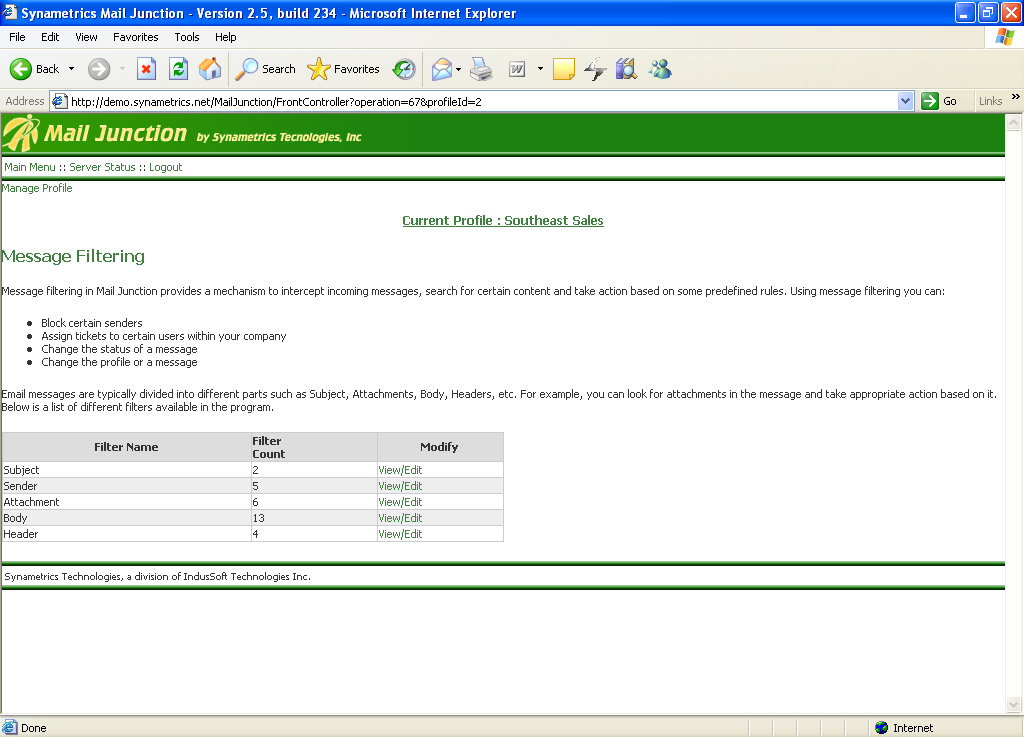
Task: Open the Server Status link
Action: coord(103,167)
